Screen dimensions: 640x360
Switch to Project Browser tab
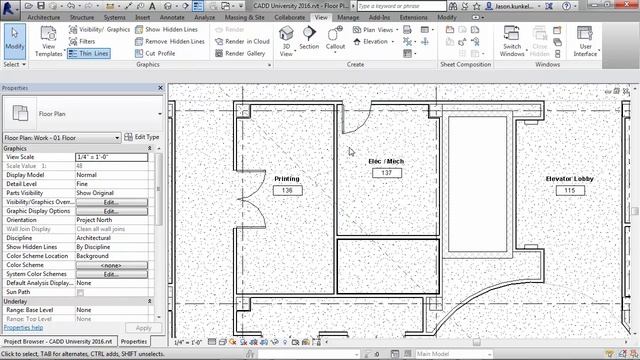[58, 342]
